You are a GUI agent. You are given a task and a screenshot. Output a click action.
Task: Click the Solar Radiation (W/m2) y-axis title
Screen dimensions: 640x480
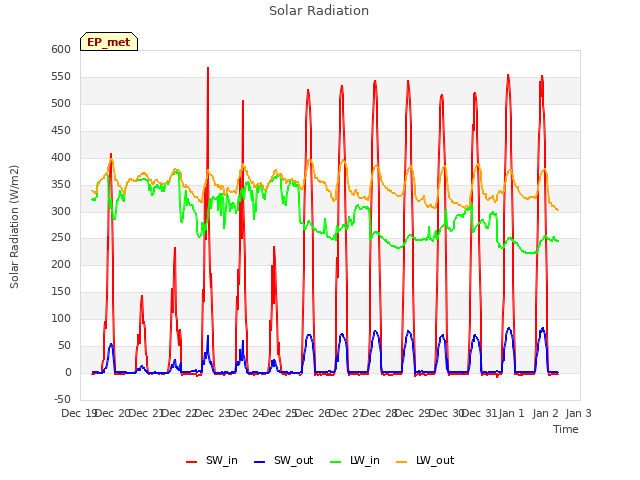click(14, 227)
